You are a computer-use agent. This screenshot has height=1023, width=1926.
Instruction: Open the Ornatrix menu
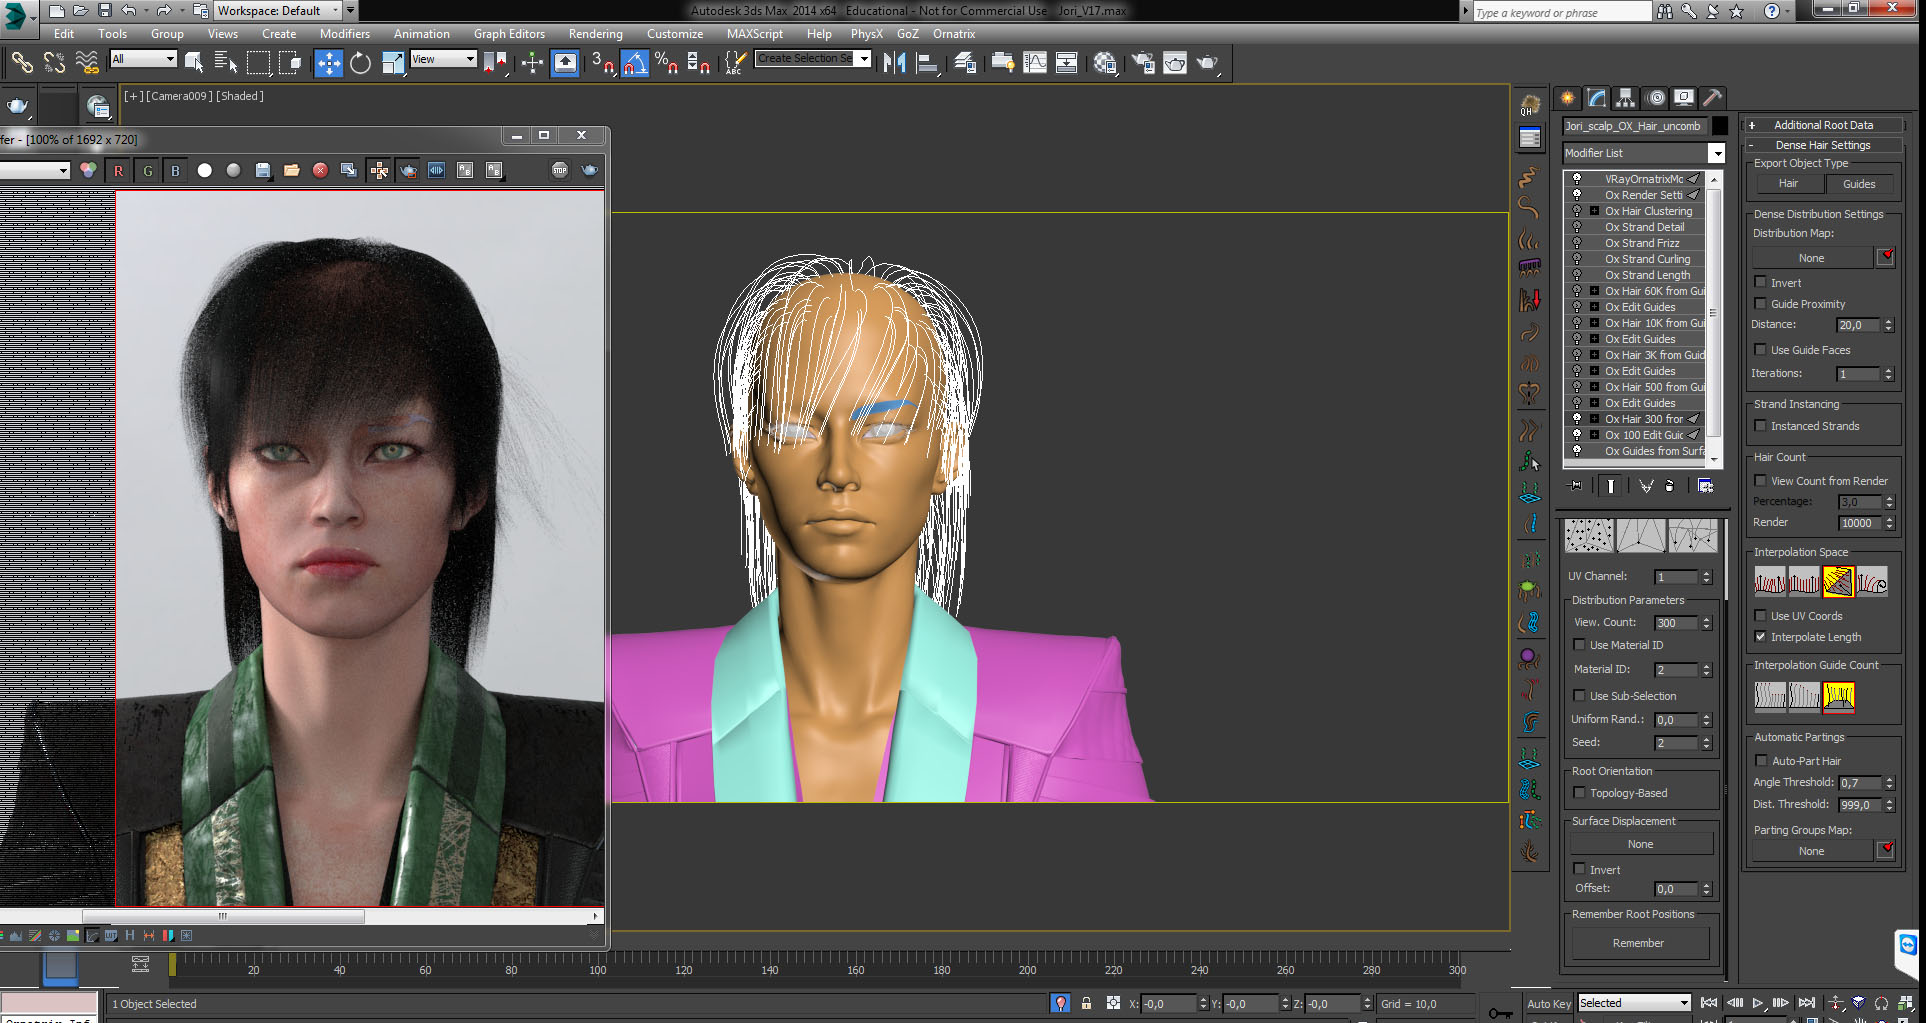tap(953, 34)
